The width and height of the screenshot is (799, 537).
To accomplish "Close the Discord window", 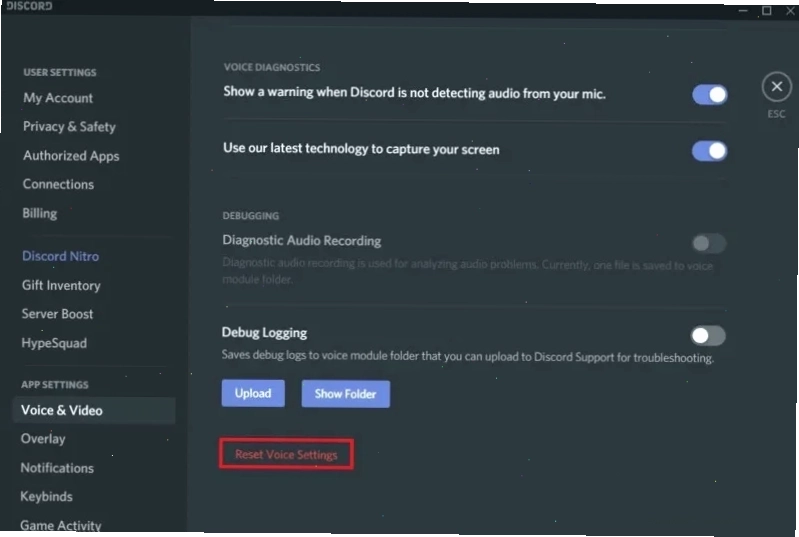I will [x=790, y=10].
